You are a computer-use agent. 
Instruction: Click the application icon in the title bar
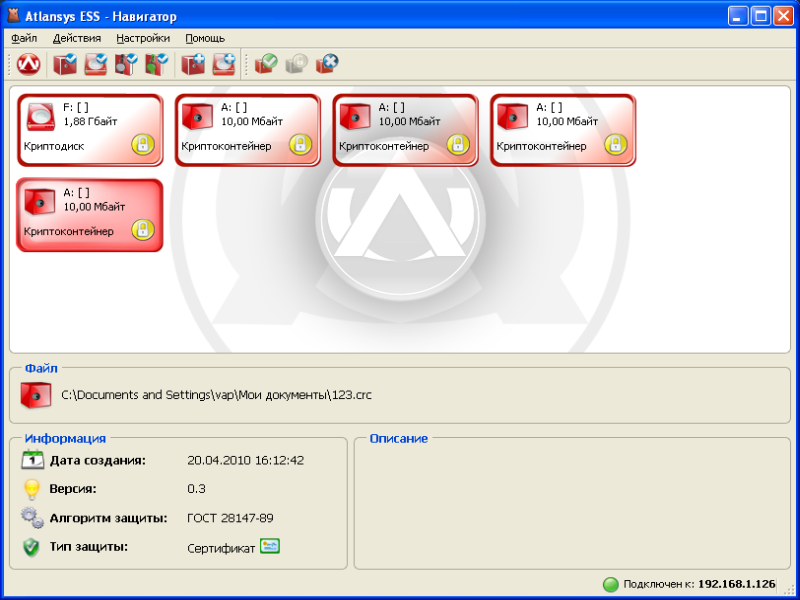point(14,16)
